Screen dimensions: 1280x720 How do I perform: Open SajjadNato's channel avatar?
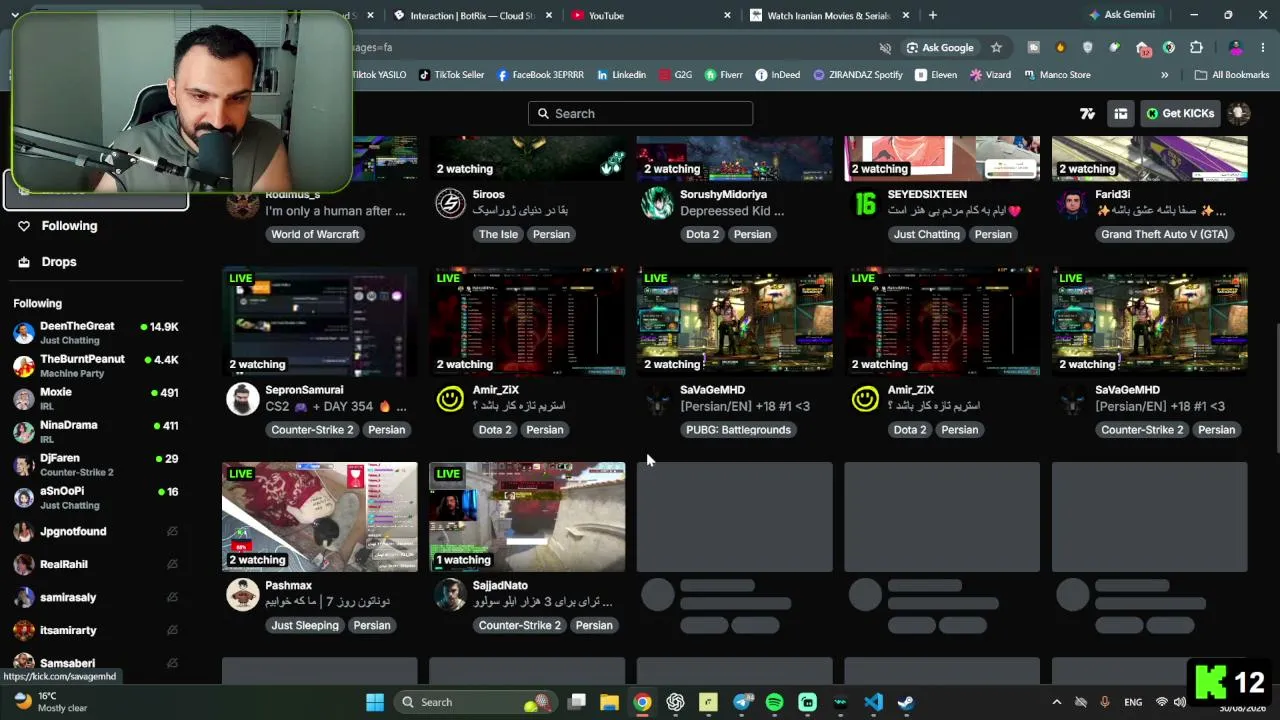point(450,595)
